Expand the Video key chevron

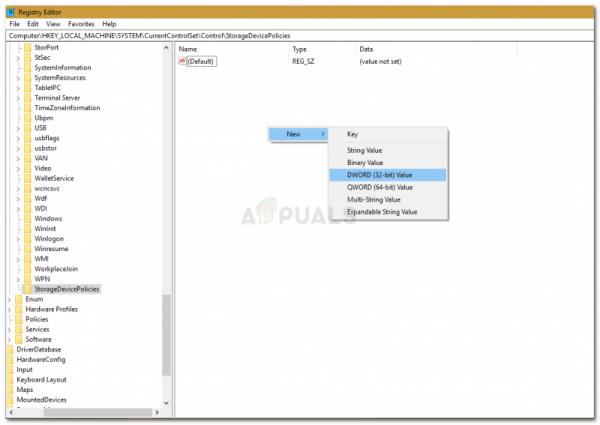[18, 169]
